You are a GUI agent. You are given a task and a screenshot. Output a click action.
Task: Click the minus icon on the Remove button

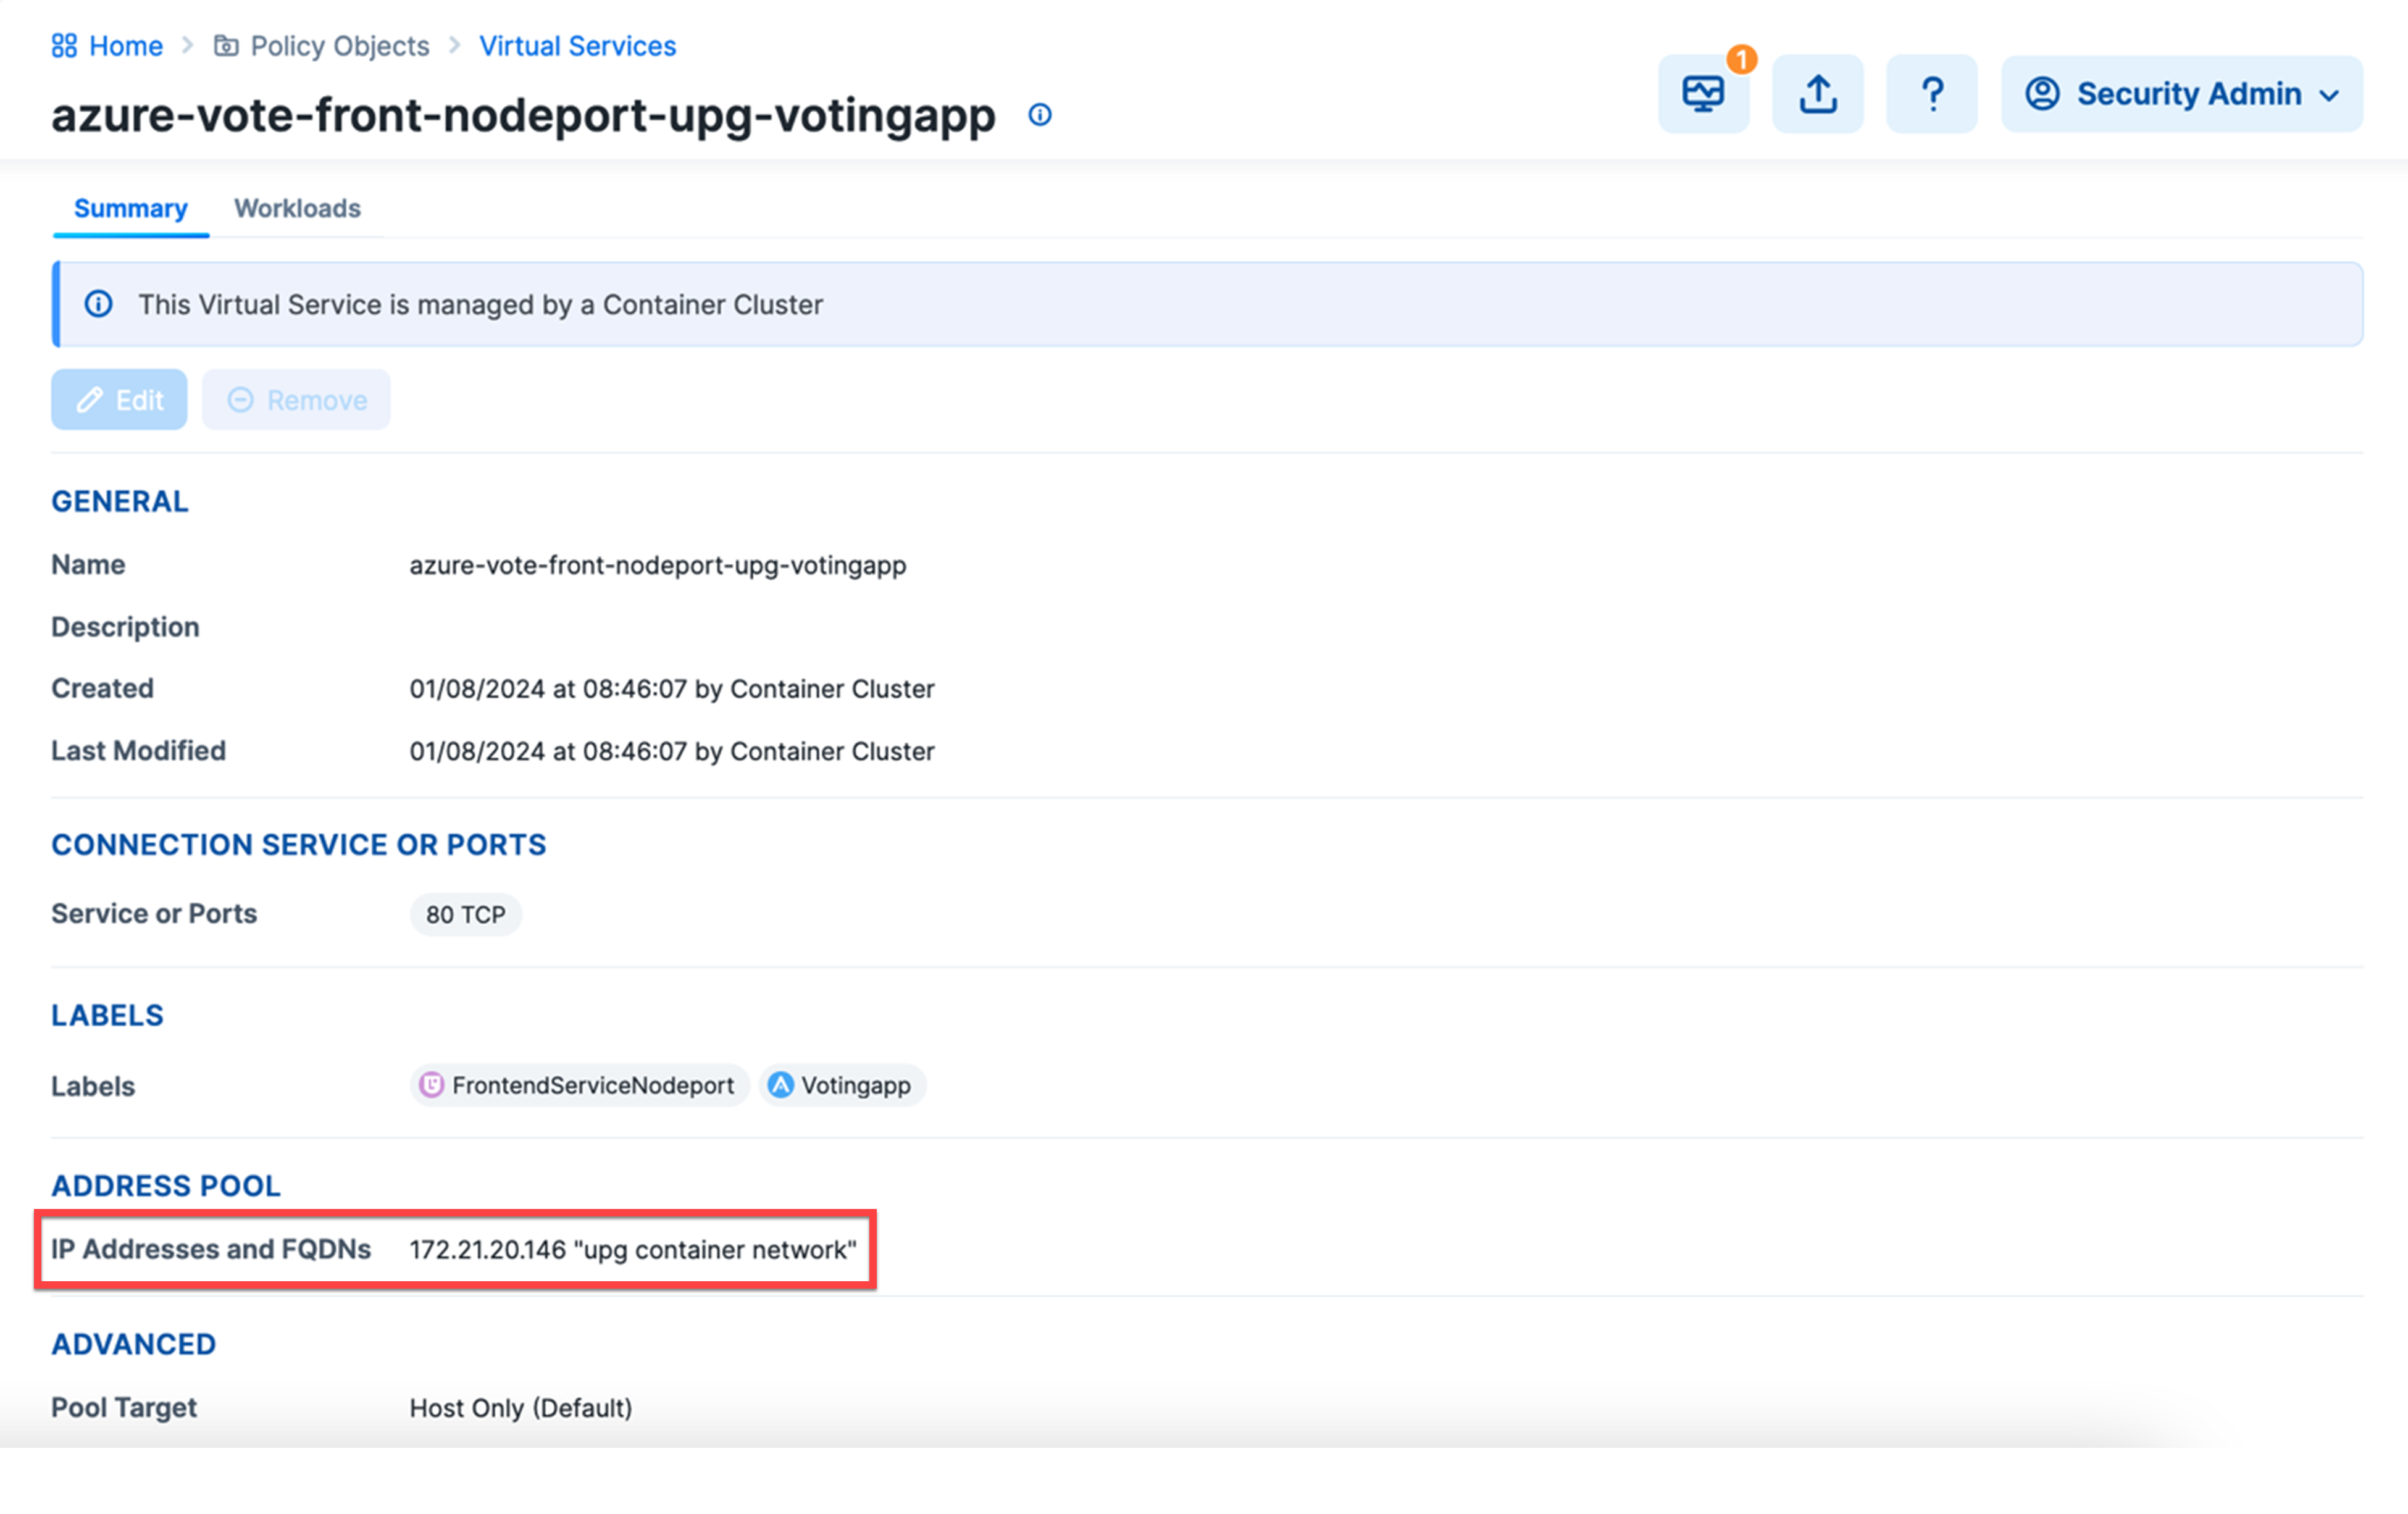click(240, 399)
